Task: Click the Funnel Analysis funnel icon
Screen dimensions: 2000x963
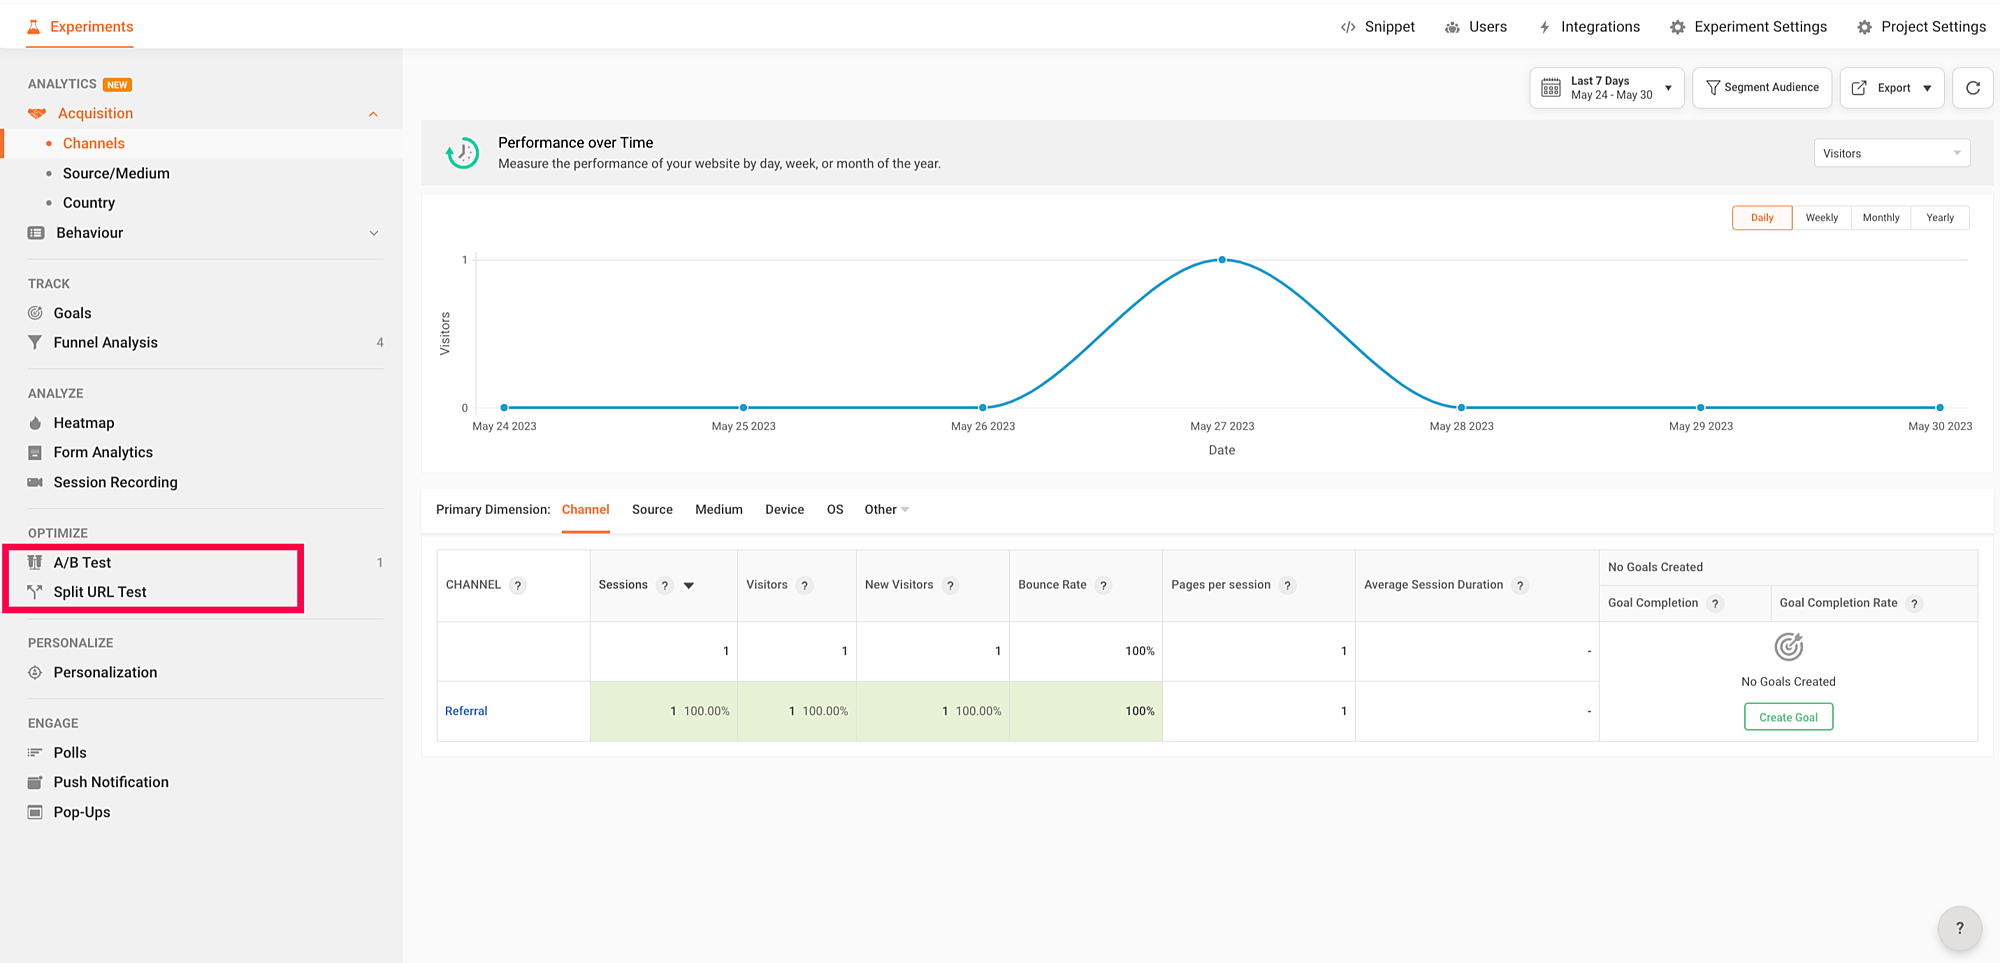Action: click(x=35, y=343)
